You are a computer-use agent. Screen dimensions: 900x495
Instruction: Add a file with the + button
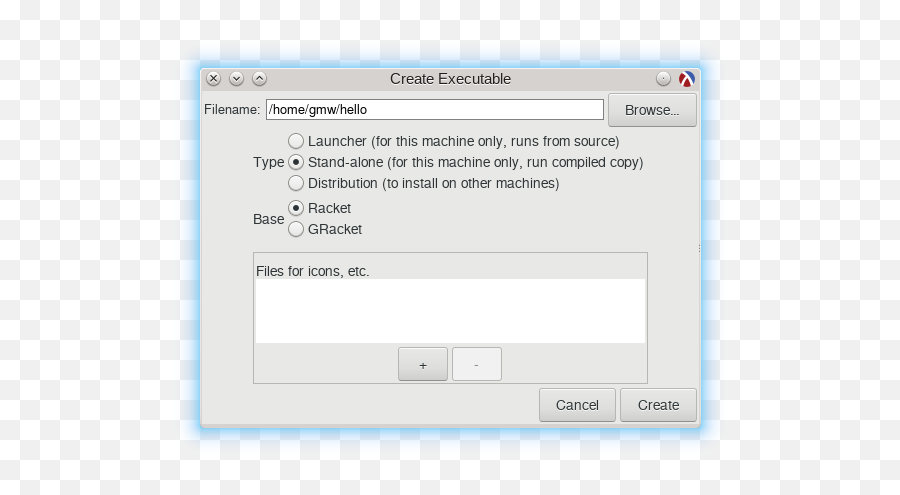[x=423, y=364]
